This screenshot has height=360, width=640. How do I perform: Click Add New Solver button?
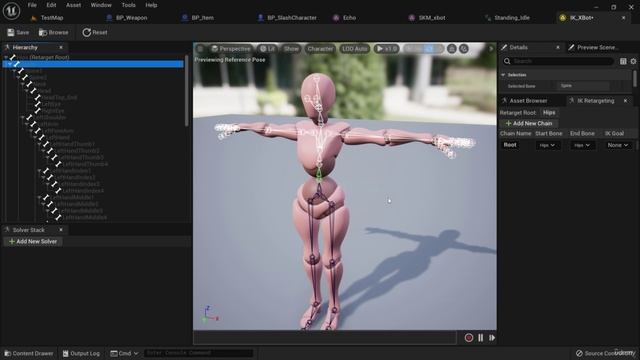coord(33,242)
